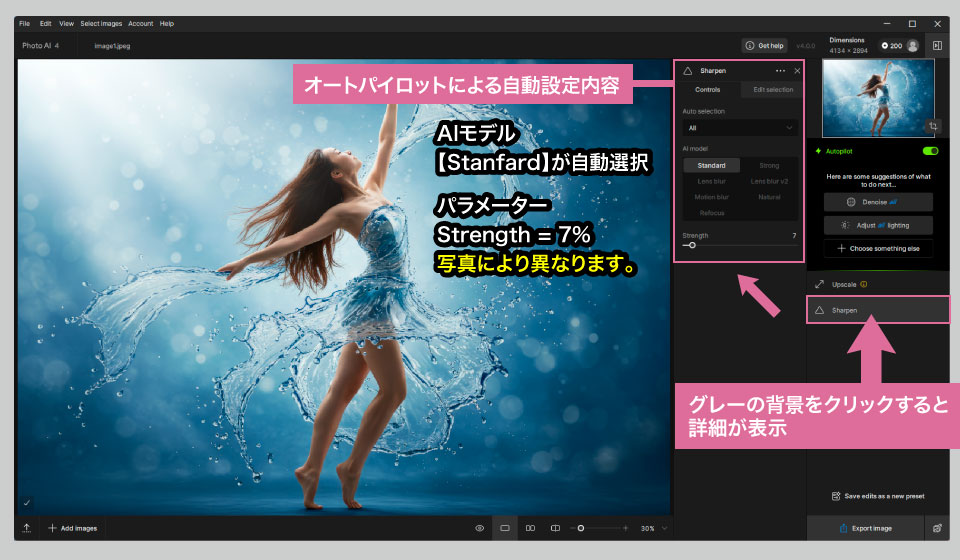Select the Strong AI model
The height and width of the screenshot is (560, 960).
click(x=769, y=166)
